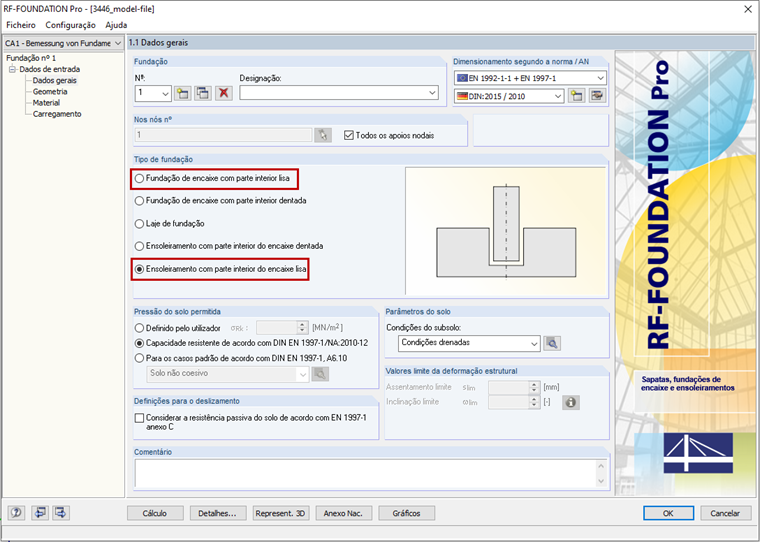The image size is (760, 542).
Task: Click the Comentário scrollbar down arrow
Action: click(602, 481)
